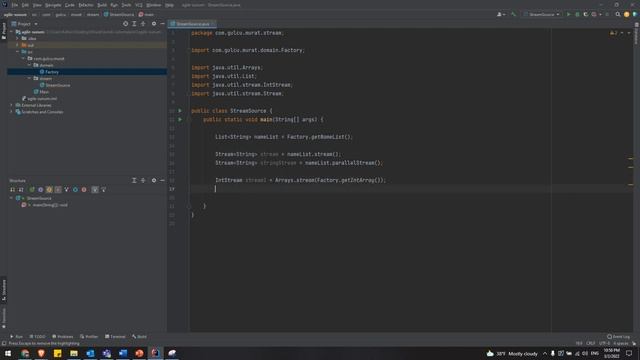Select opened file in Project panel
The width and height of the screenshot is (640, 360).
[125, 24]
